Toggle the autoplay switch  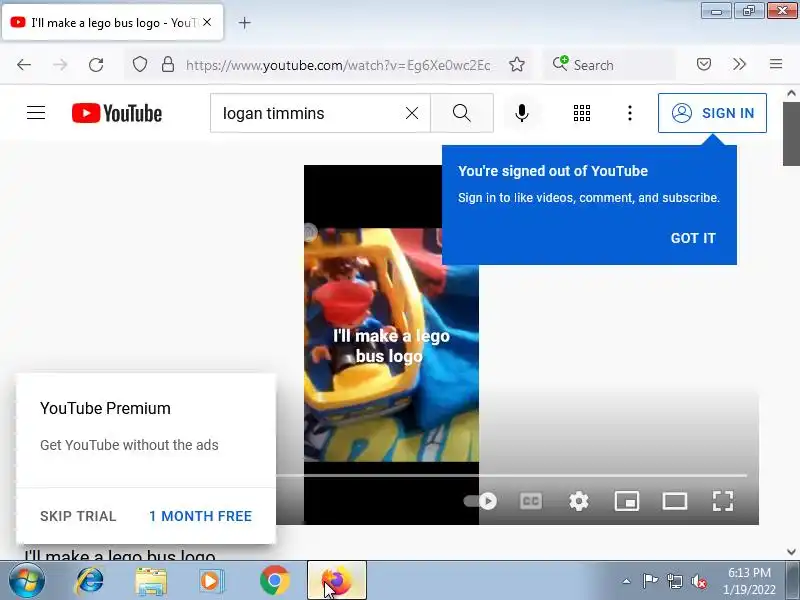(x=480, y=501)
